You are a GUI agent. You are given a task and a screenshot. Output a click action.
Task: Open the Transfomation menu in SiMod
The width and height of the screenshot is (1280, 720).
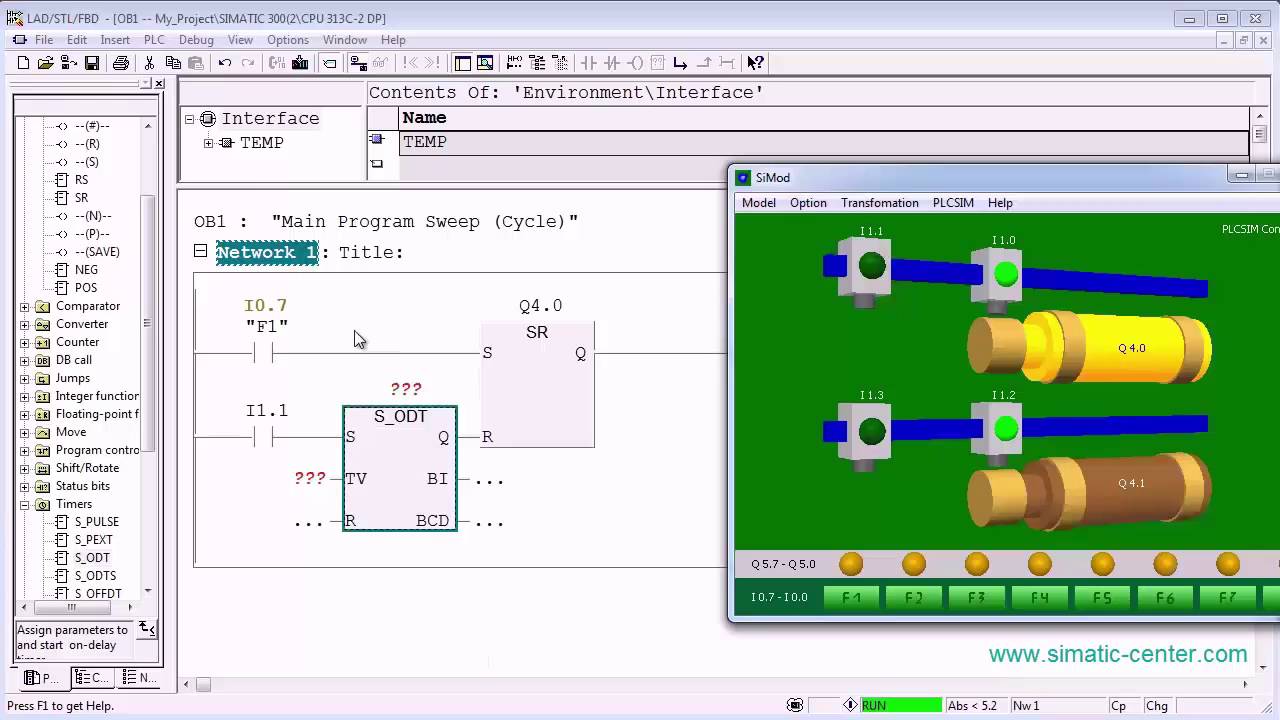880,203
